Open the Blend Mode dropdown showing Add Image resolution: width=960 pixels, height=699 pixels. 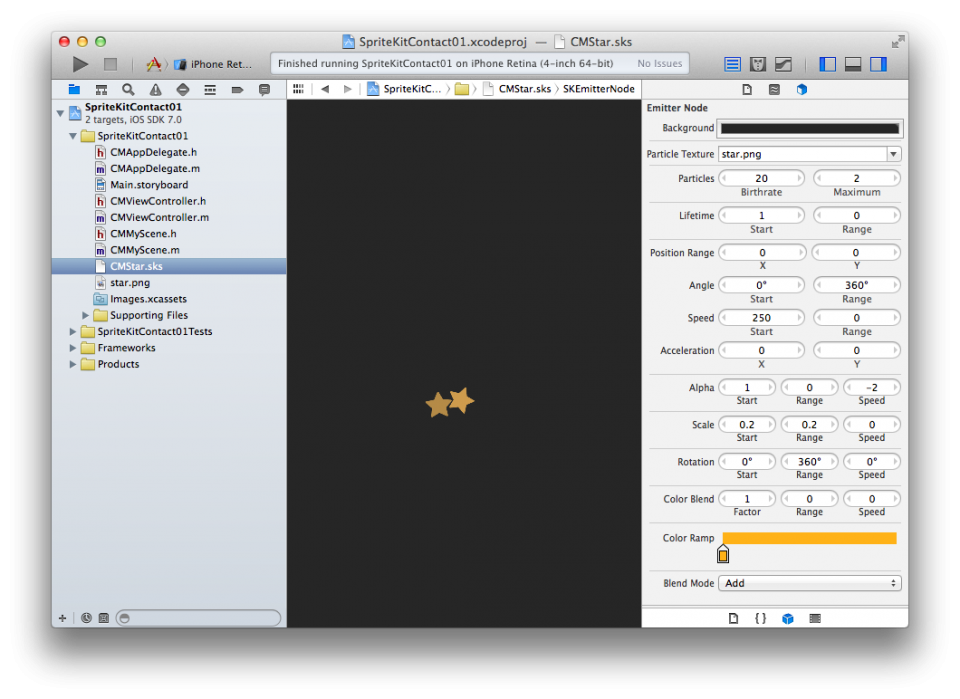pos(810,583)
